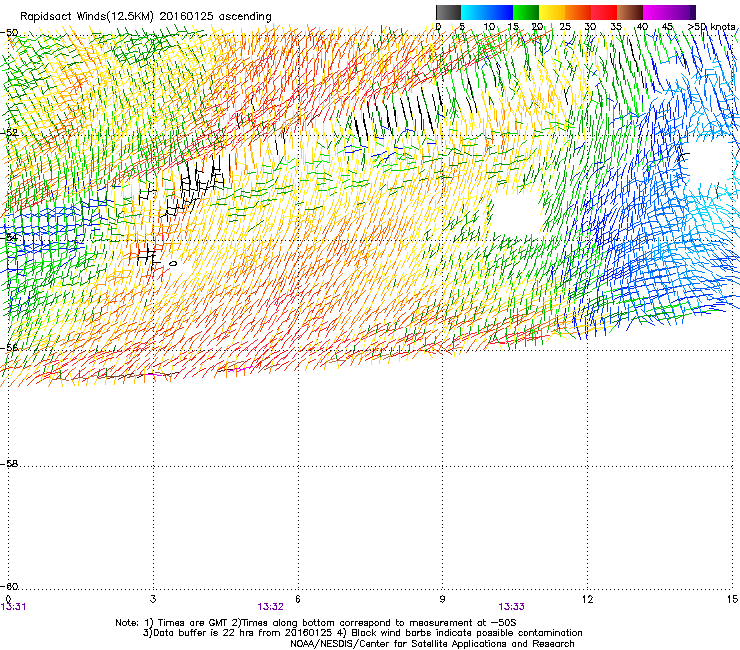Image resolution: width=740 pixels, height=650 pixels.
Task: Click the '9' longitude axis label
Action: [x=442, y=599]
